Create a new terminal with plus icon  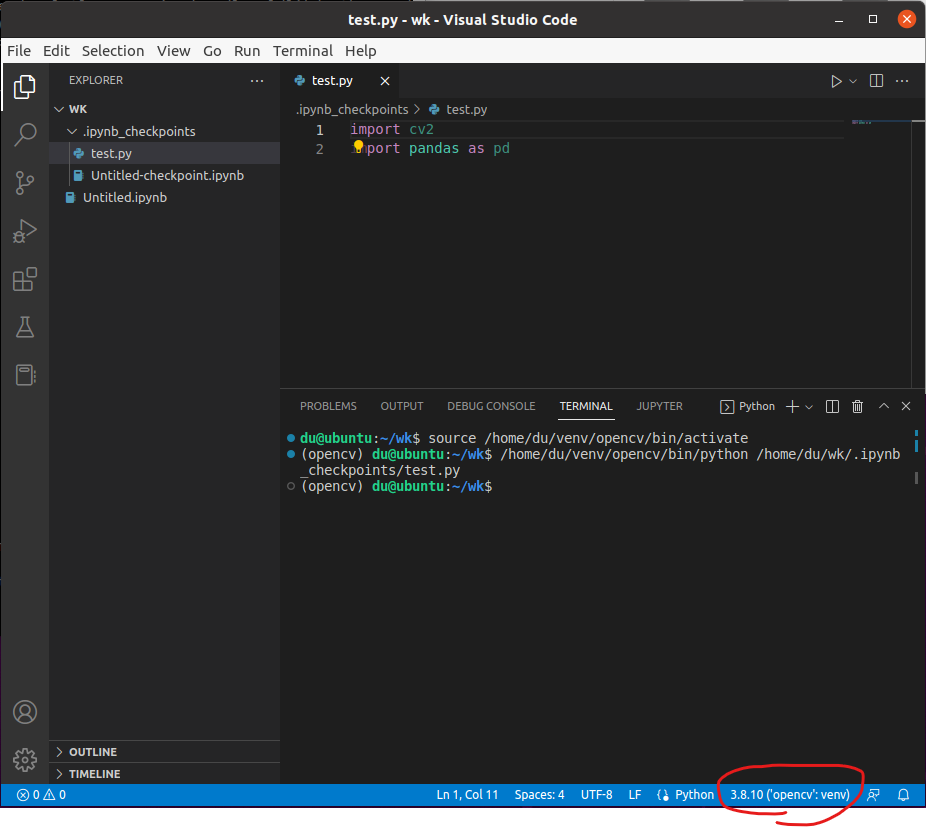(793, 406)
